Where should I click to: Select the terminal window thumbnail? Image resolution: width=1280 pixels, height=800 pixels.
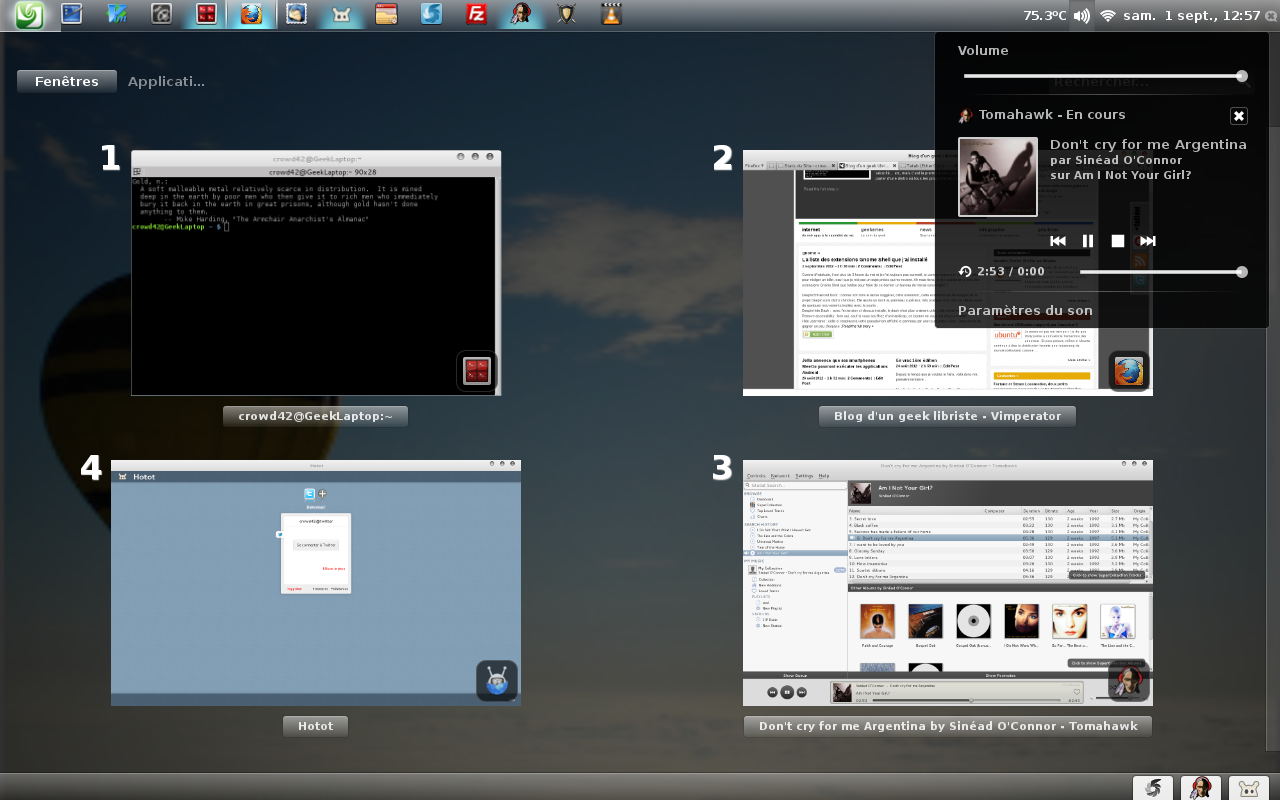point(316,273)
